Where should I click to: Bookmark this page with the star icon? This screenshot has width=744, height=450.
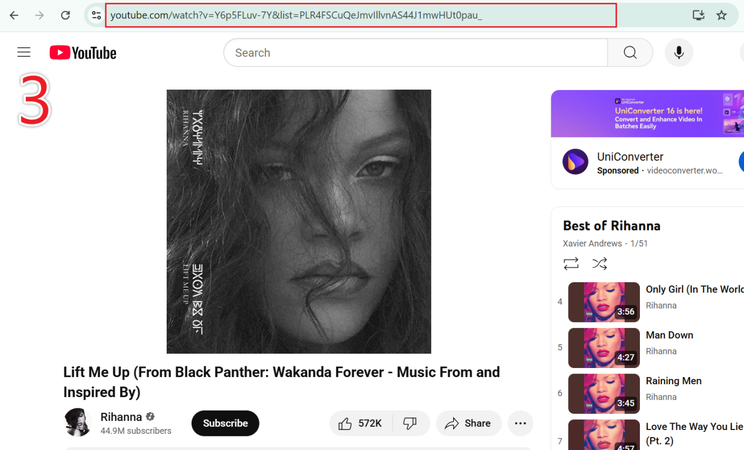[722, 15]
